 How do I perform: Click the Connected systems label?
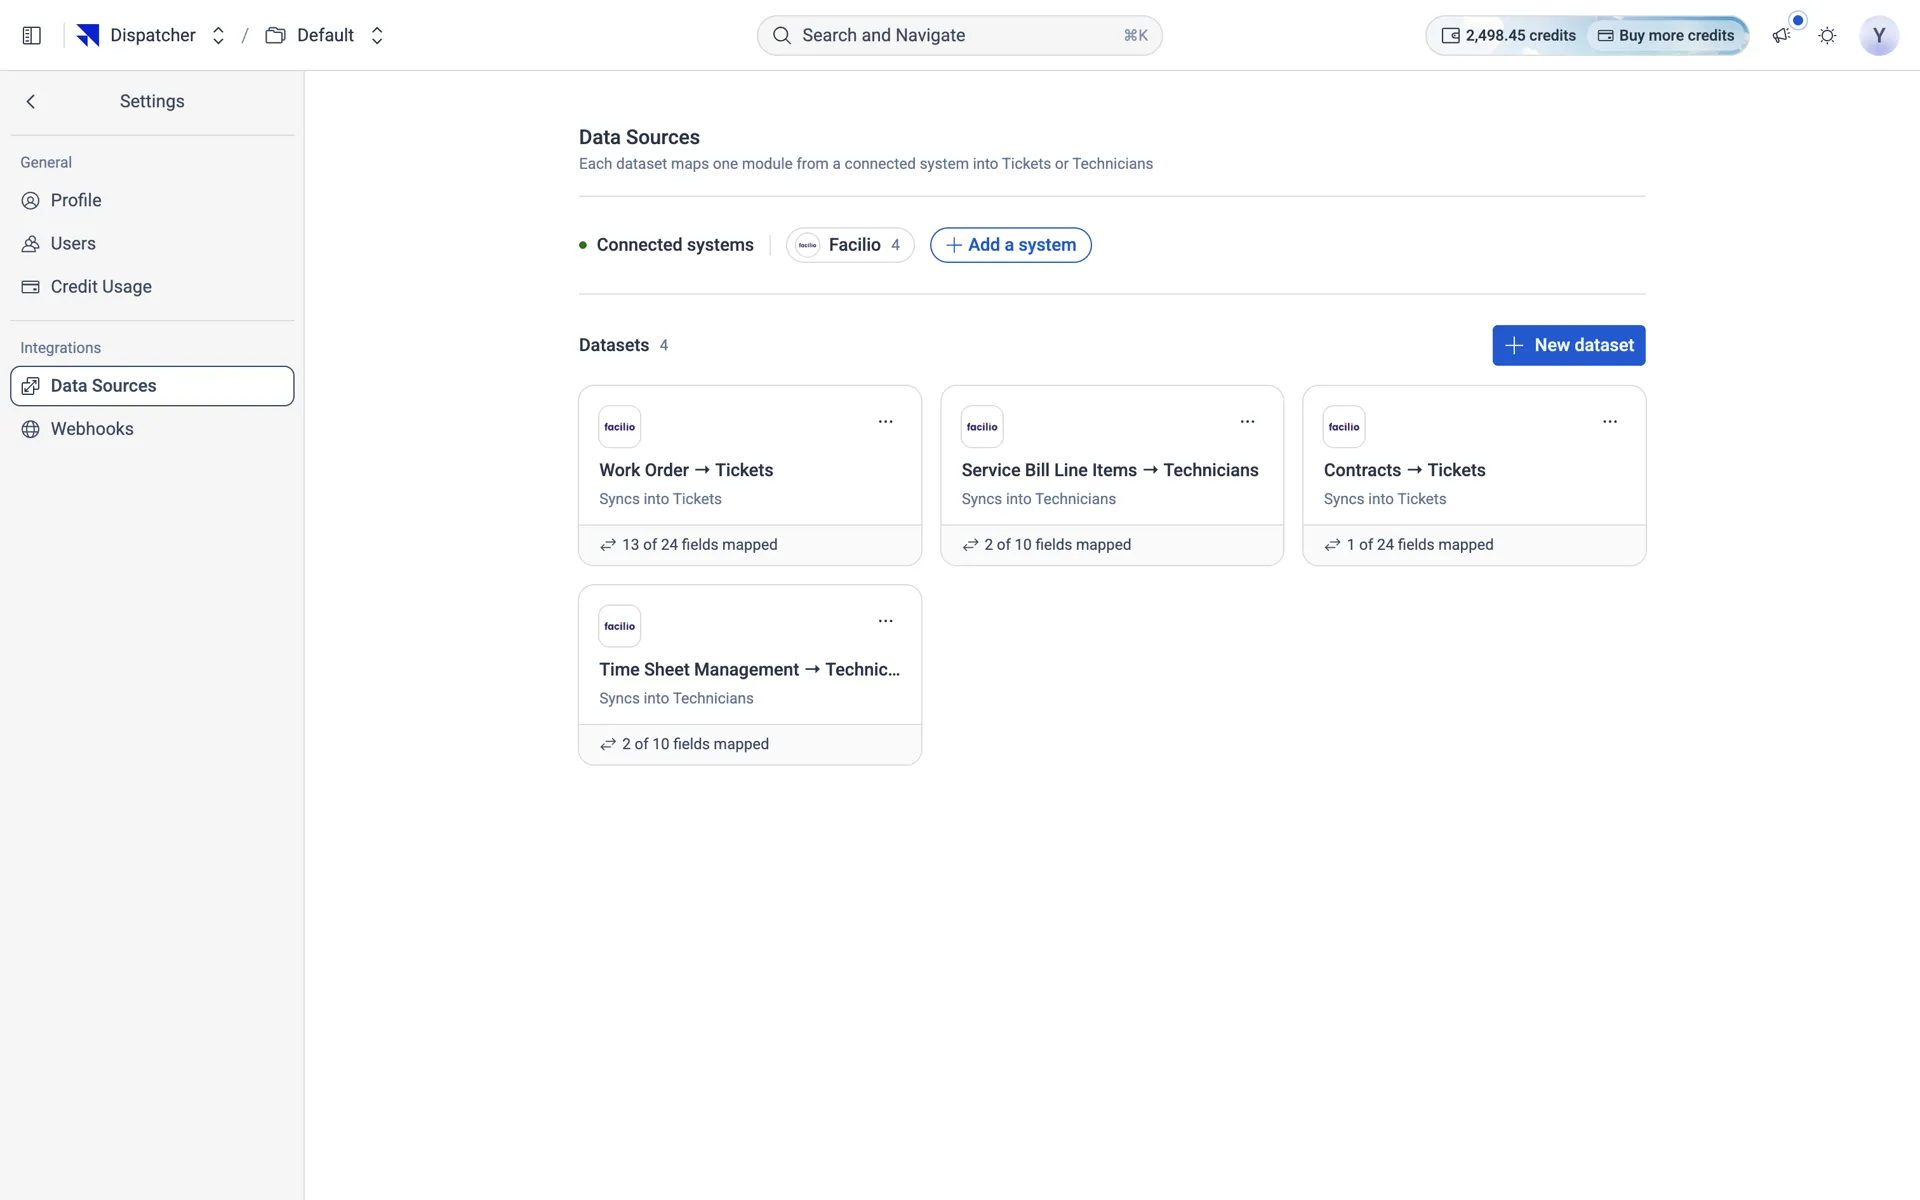[x=675, y=245]
